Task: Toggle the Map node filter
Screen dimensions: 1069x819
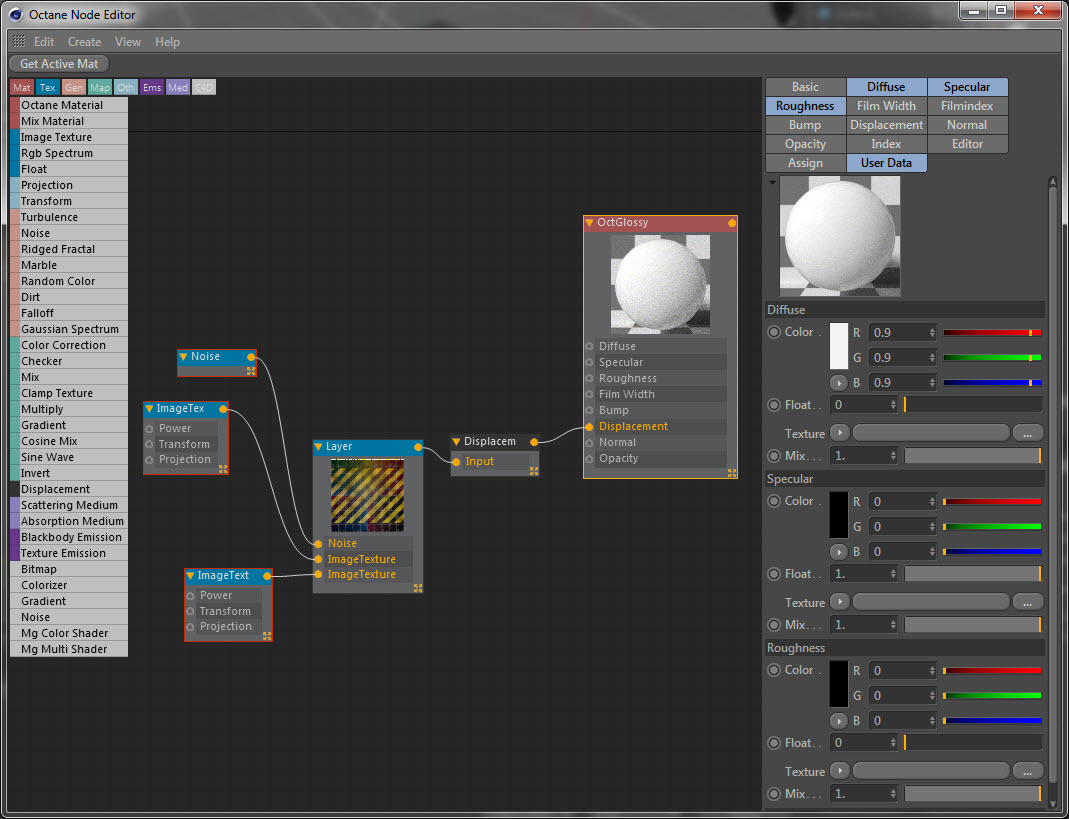Action: [x=100, y=87]
